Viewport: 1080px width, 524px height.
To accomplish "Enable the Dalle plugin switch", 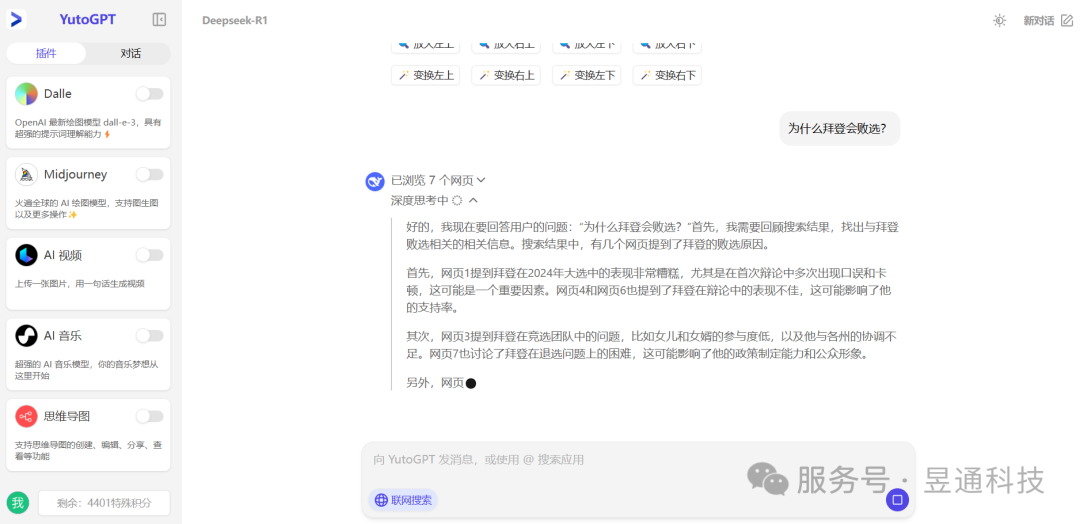I will pyautogui.click(x=149, y=94).
